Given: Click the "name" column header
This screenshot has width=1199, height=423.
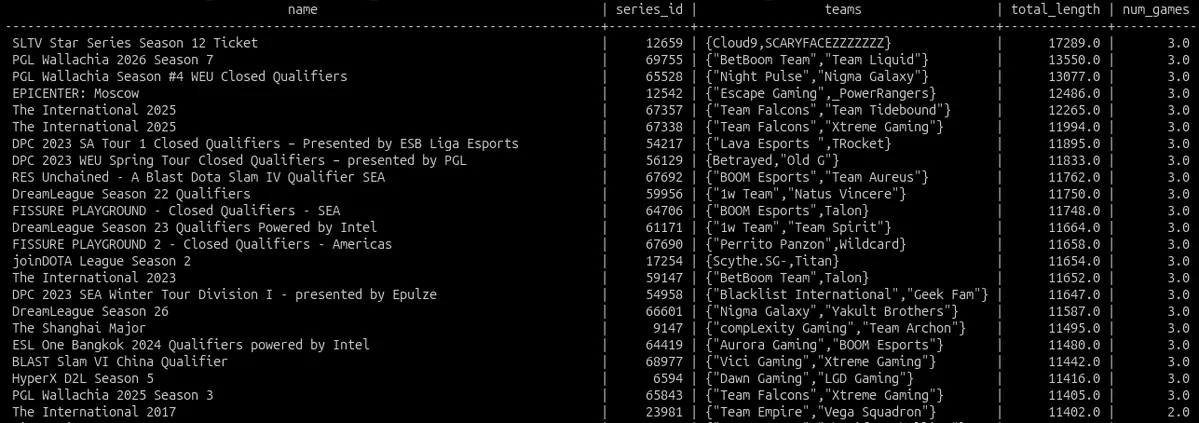Looking at the screenshot, I should [302, 9].
